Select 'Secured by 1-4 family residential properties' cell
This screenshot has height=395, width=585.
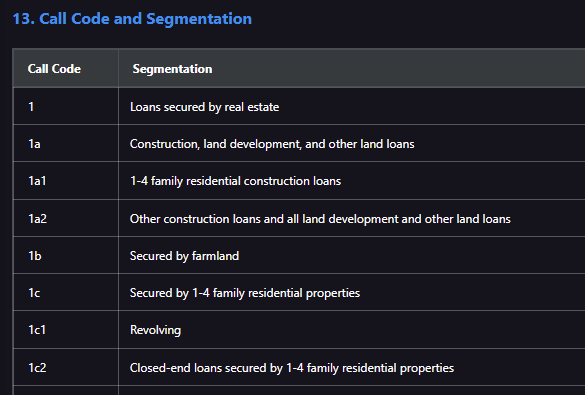352,292
